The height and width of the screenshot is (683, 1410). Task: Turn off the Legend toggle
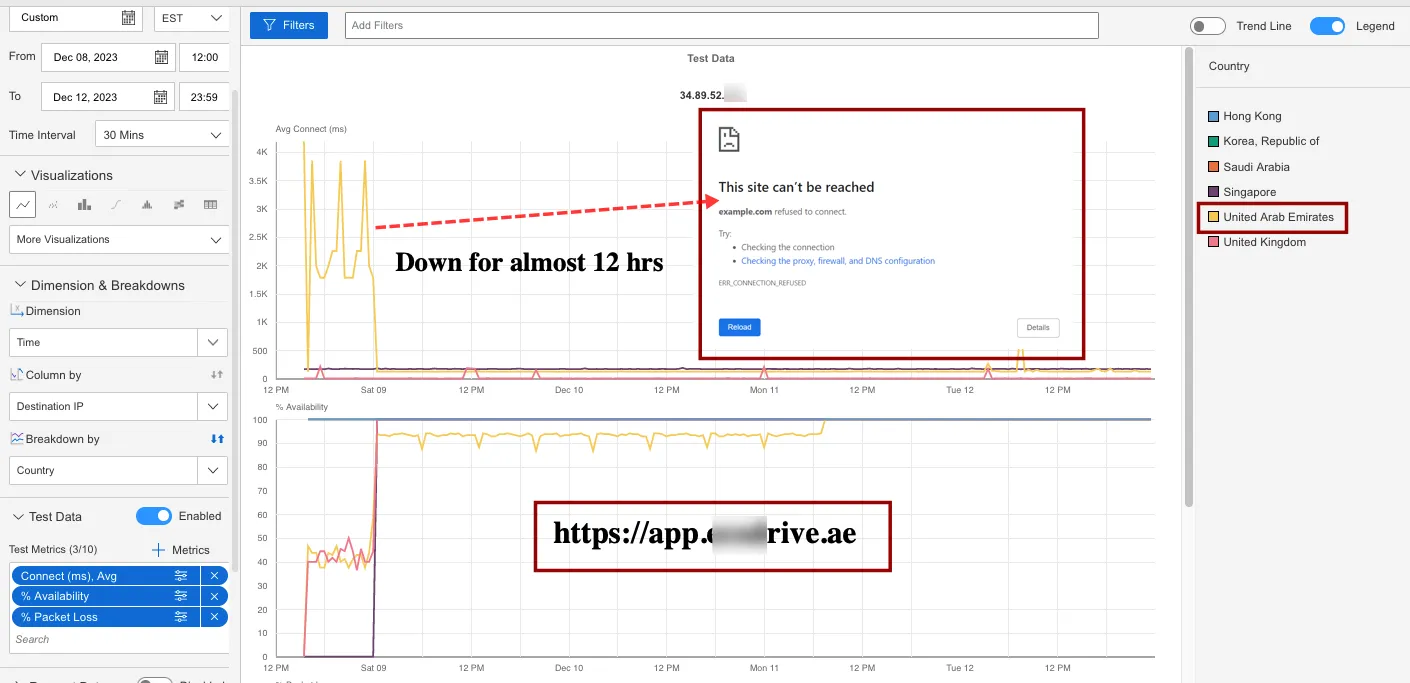[1327, 26]
